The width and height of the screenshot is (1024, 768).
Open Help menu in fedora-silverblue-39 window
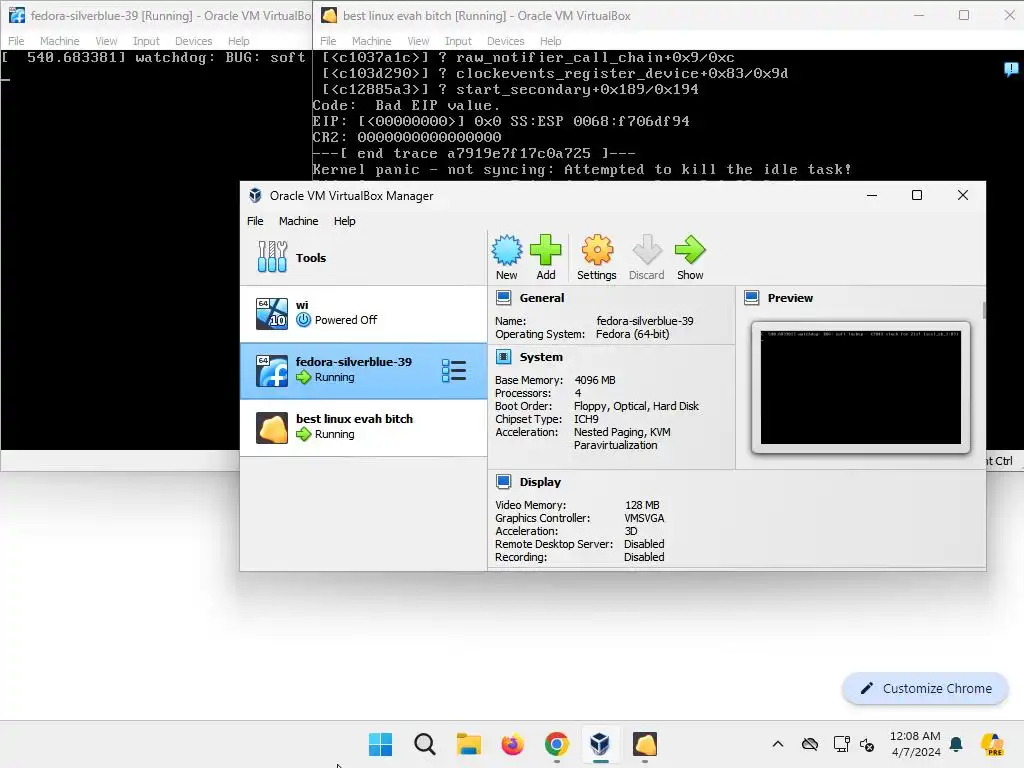click(x=238, y=40)
